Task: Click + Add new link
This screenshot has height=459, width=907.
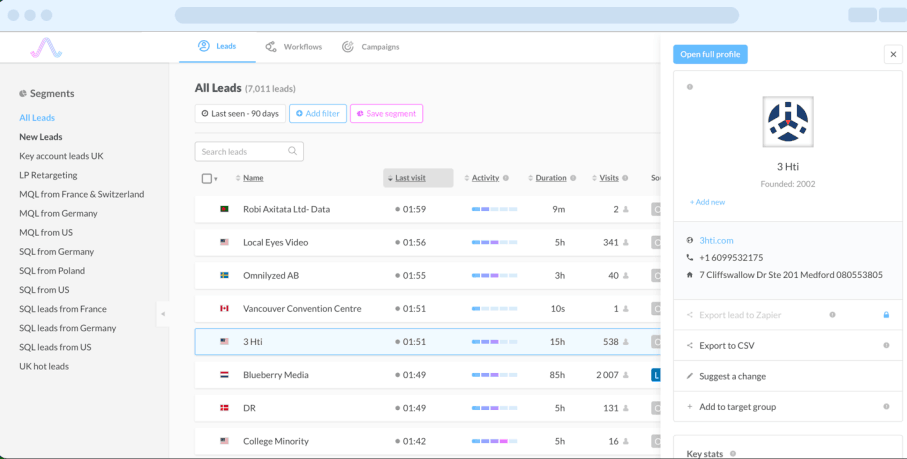Action: (707, 202)
